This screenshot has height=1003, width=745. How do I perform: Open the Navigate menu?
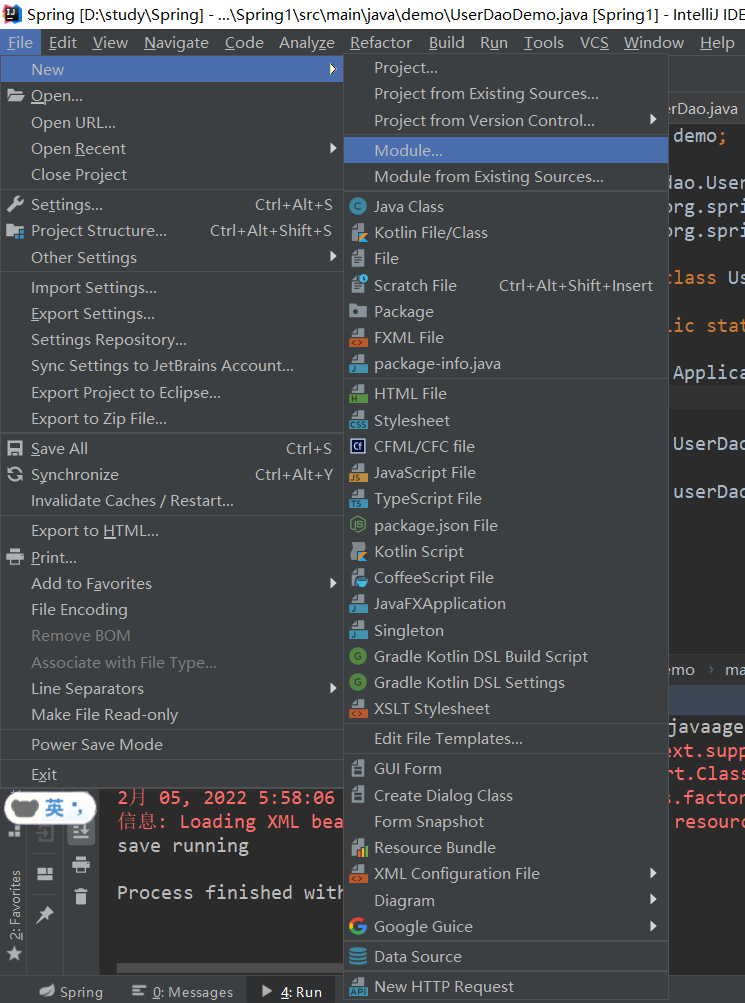tap(176, 43)
